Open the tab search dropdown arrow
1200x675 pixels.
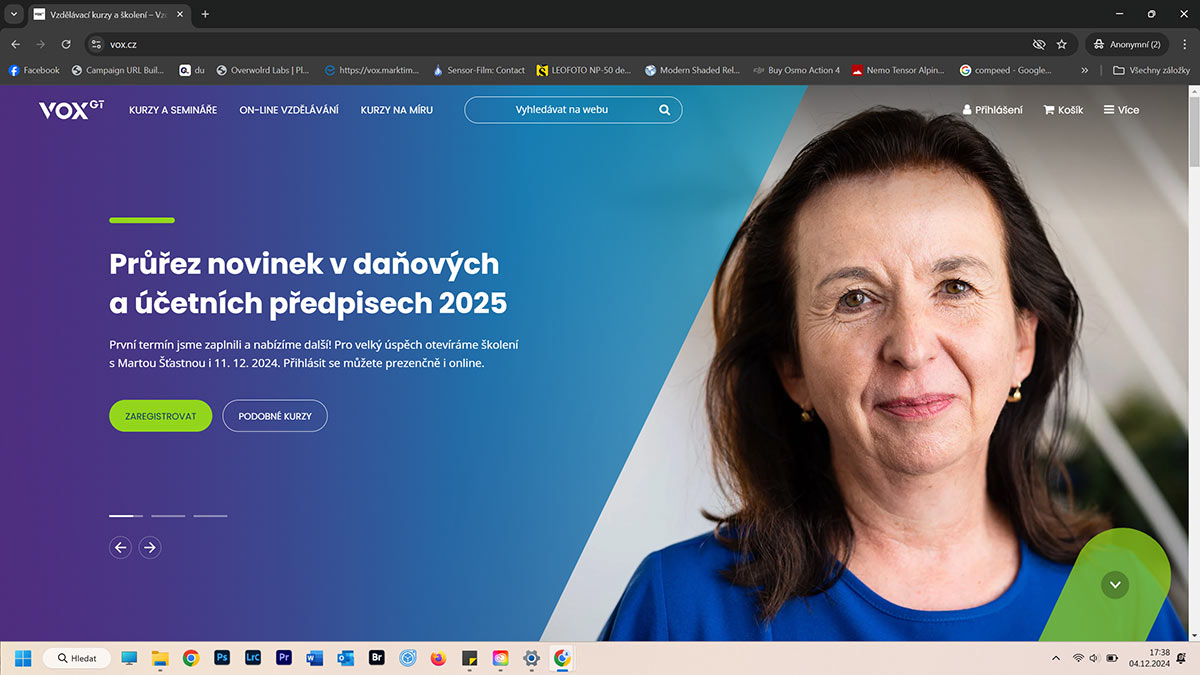tap(14, 14)
